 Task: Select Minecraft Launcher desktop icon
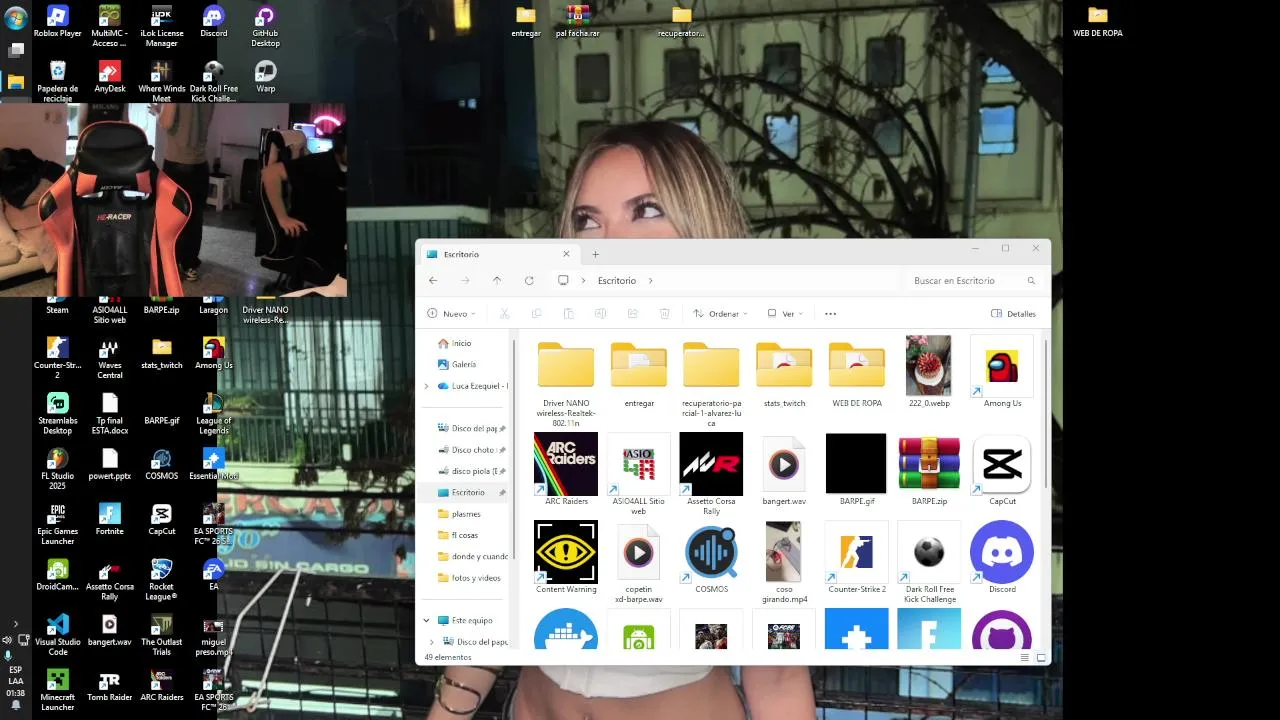point(58,690)
